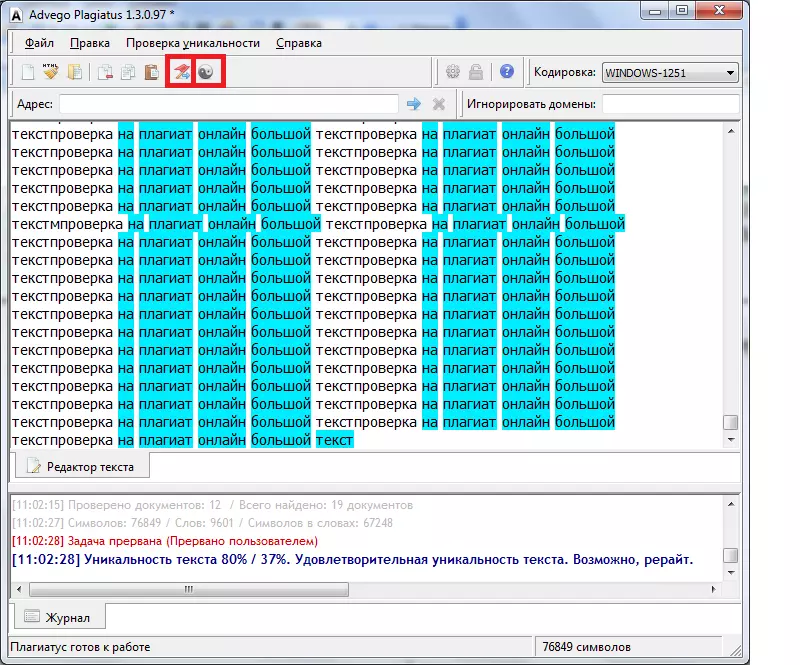Open the Проверка уникальности menu
Screen dimensions: 800x665
click(192, 43)
